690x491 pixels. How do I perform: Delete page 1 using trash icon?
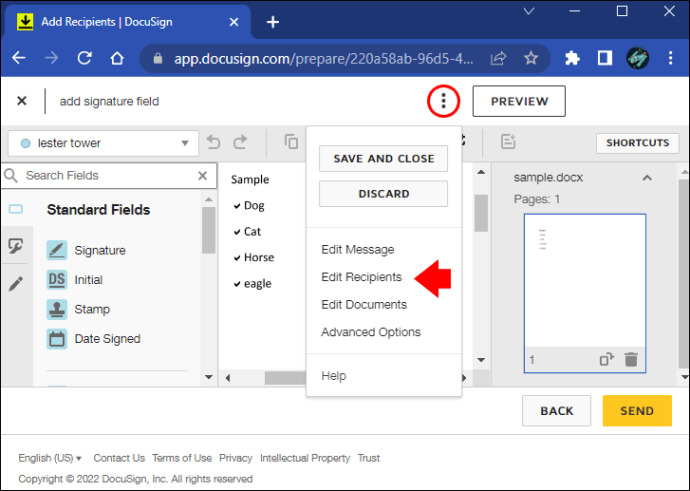(x=631, y=359)
